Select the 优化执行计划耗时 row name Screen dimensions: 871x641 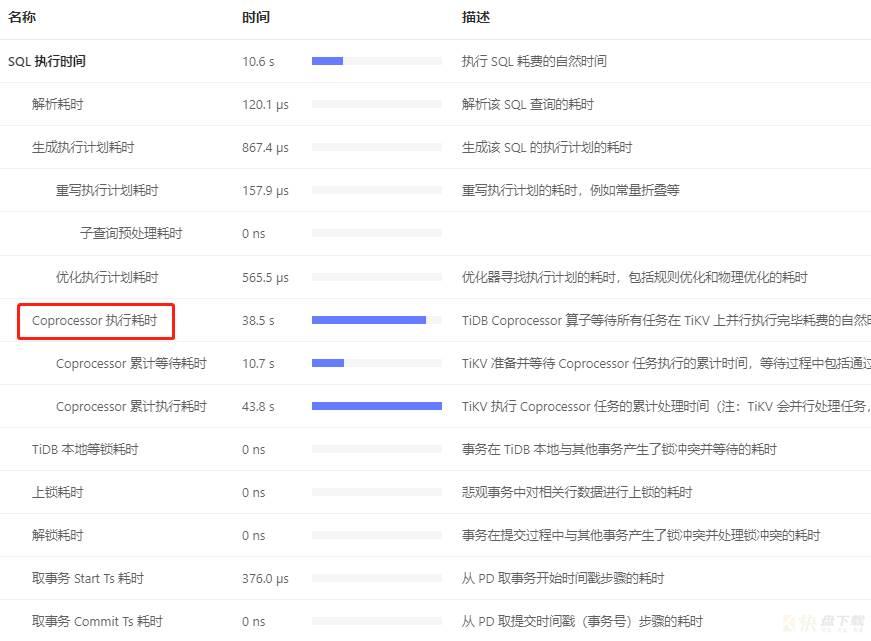[107, 277]
